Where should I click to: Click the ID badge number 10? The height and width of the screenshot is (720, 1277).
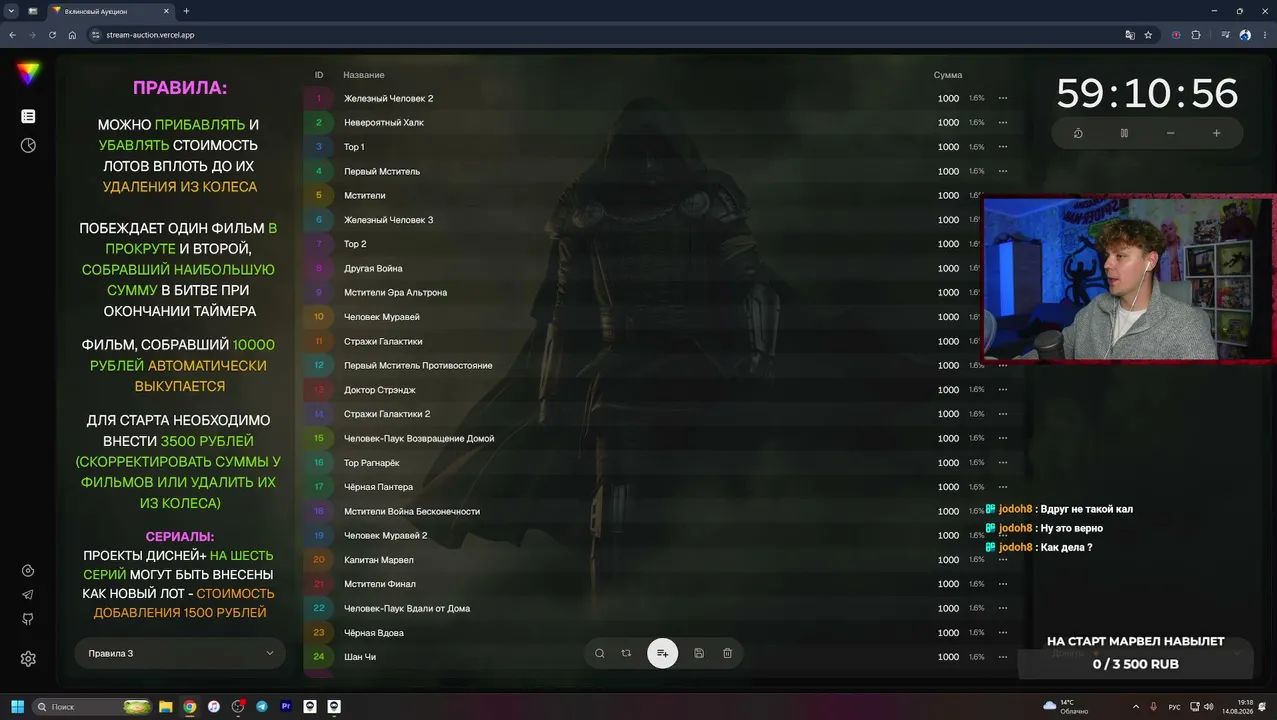coord(319,317)
